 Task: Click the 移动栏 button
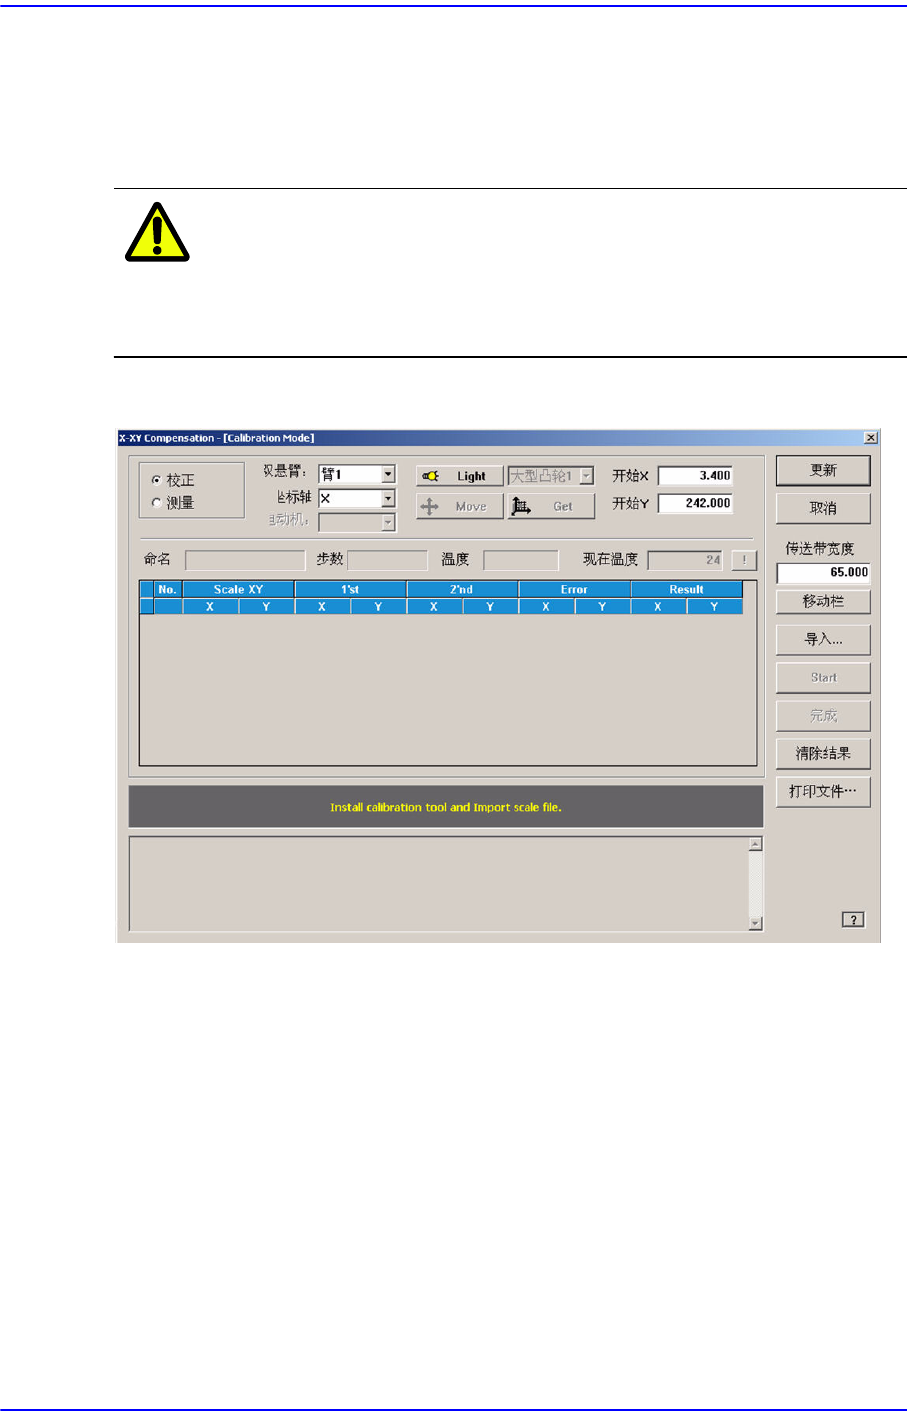click(x=823, y=601)
